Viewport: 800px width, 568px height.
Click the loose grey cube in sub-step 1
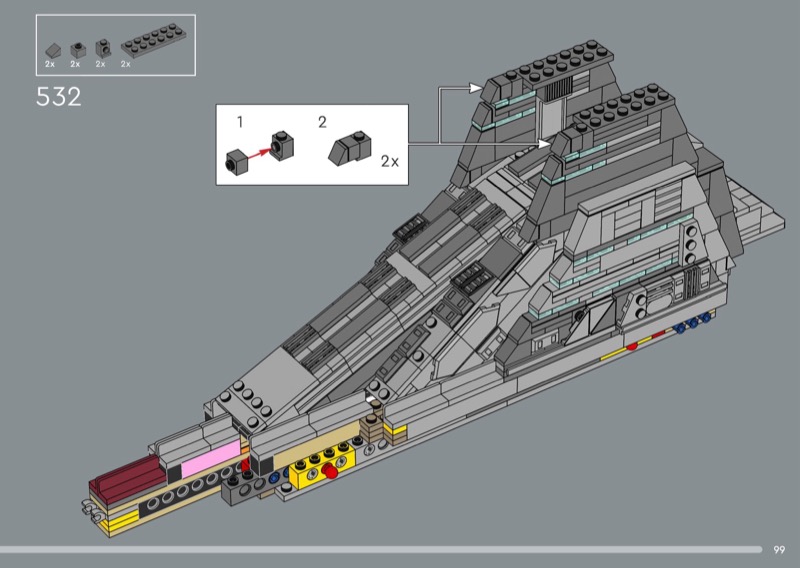(238, 157)
